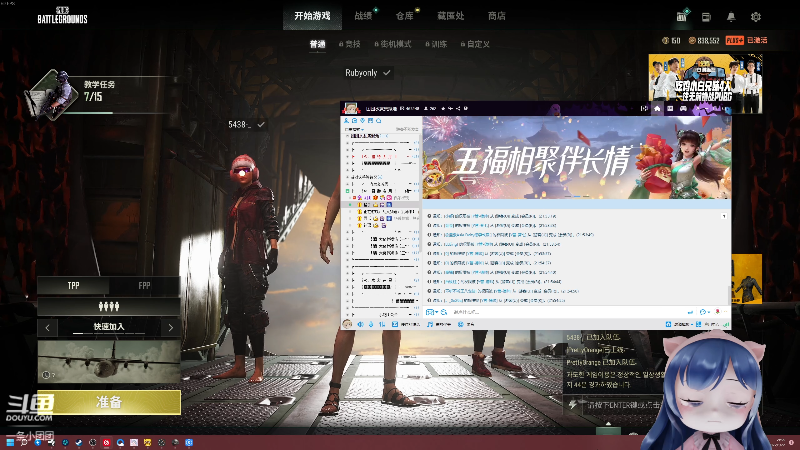Click the PUBG Battlegrounds logo
The image size is (800, 450).
pyautogui.click(x=62, y=15)
